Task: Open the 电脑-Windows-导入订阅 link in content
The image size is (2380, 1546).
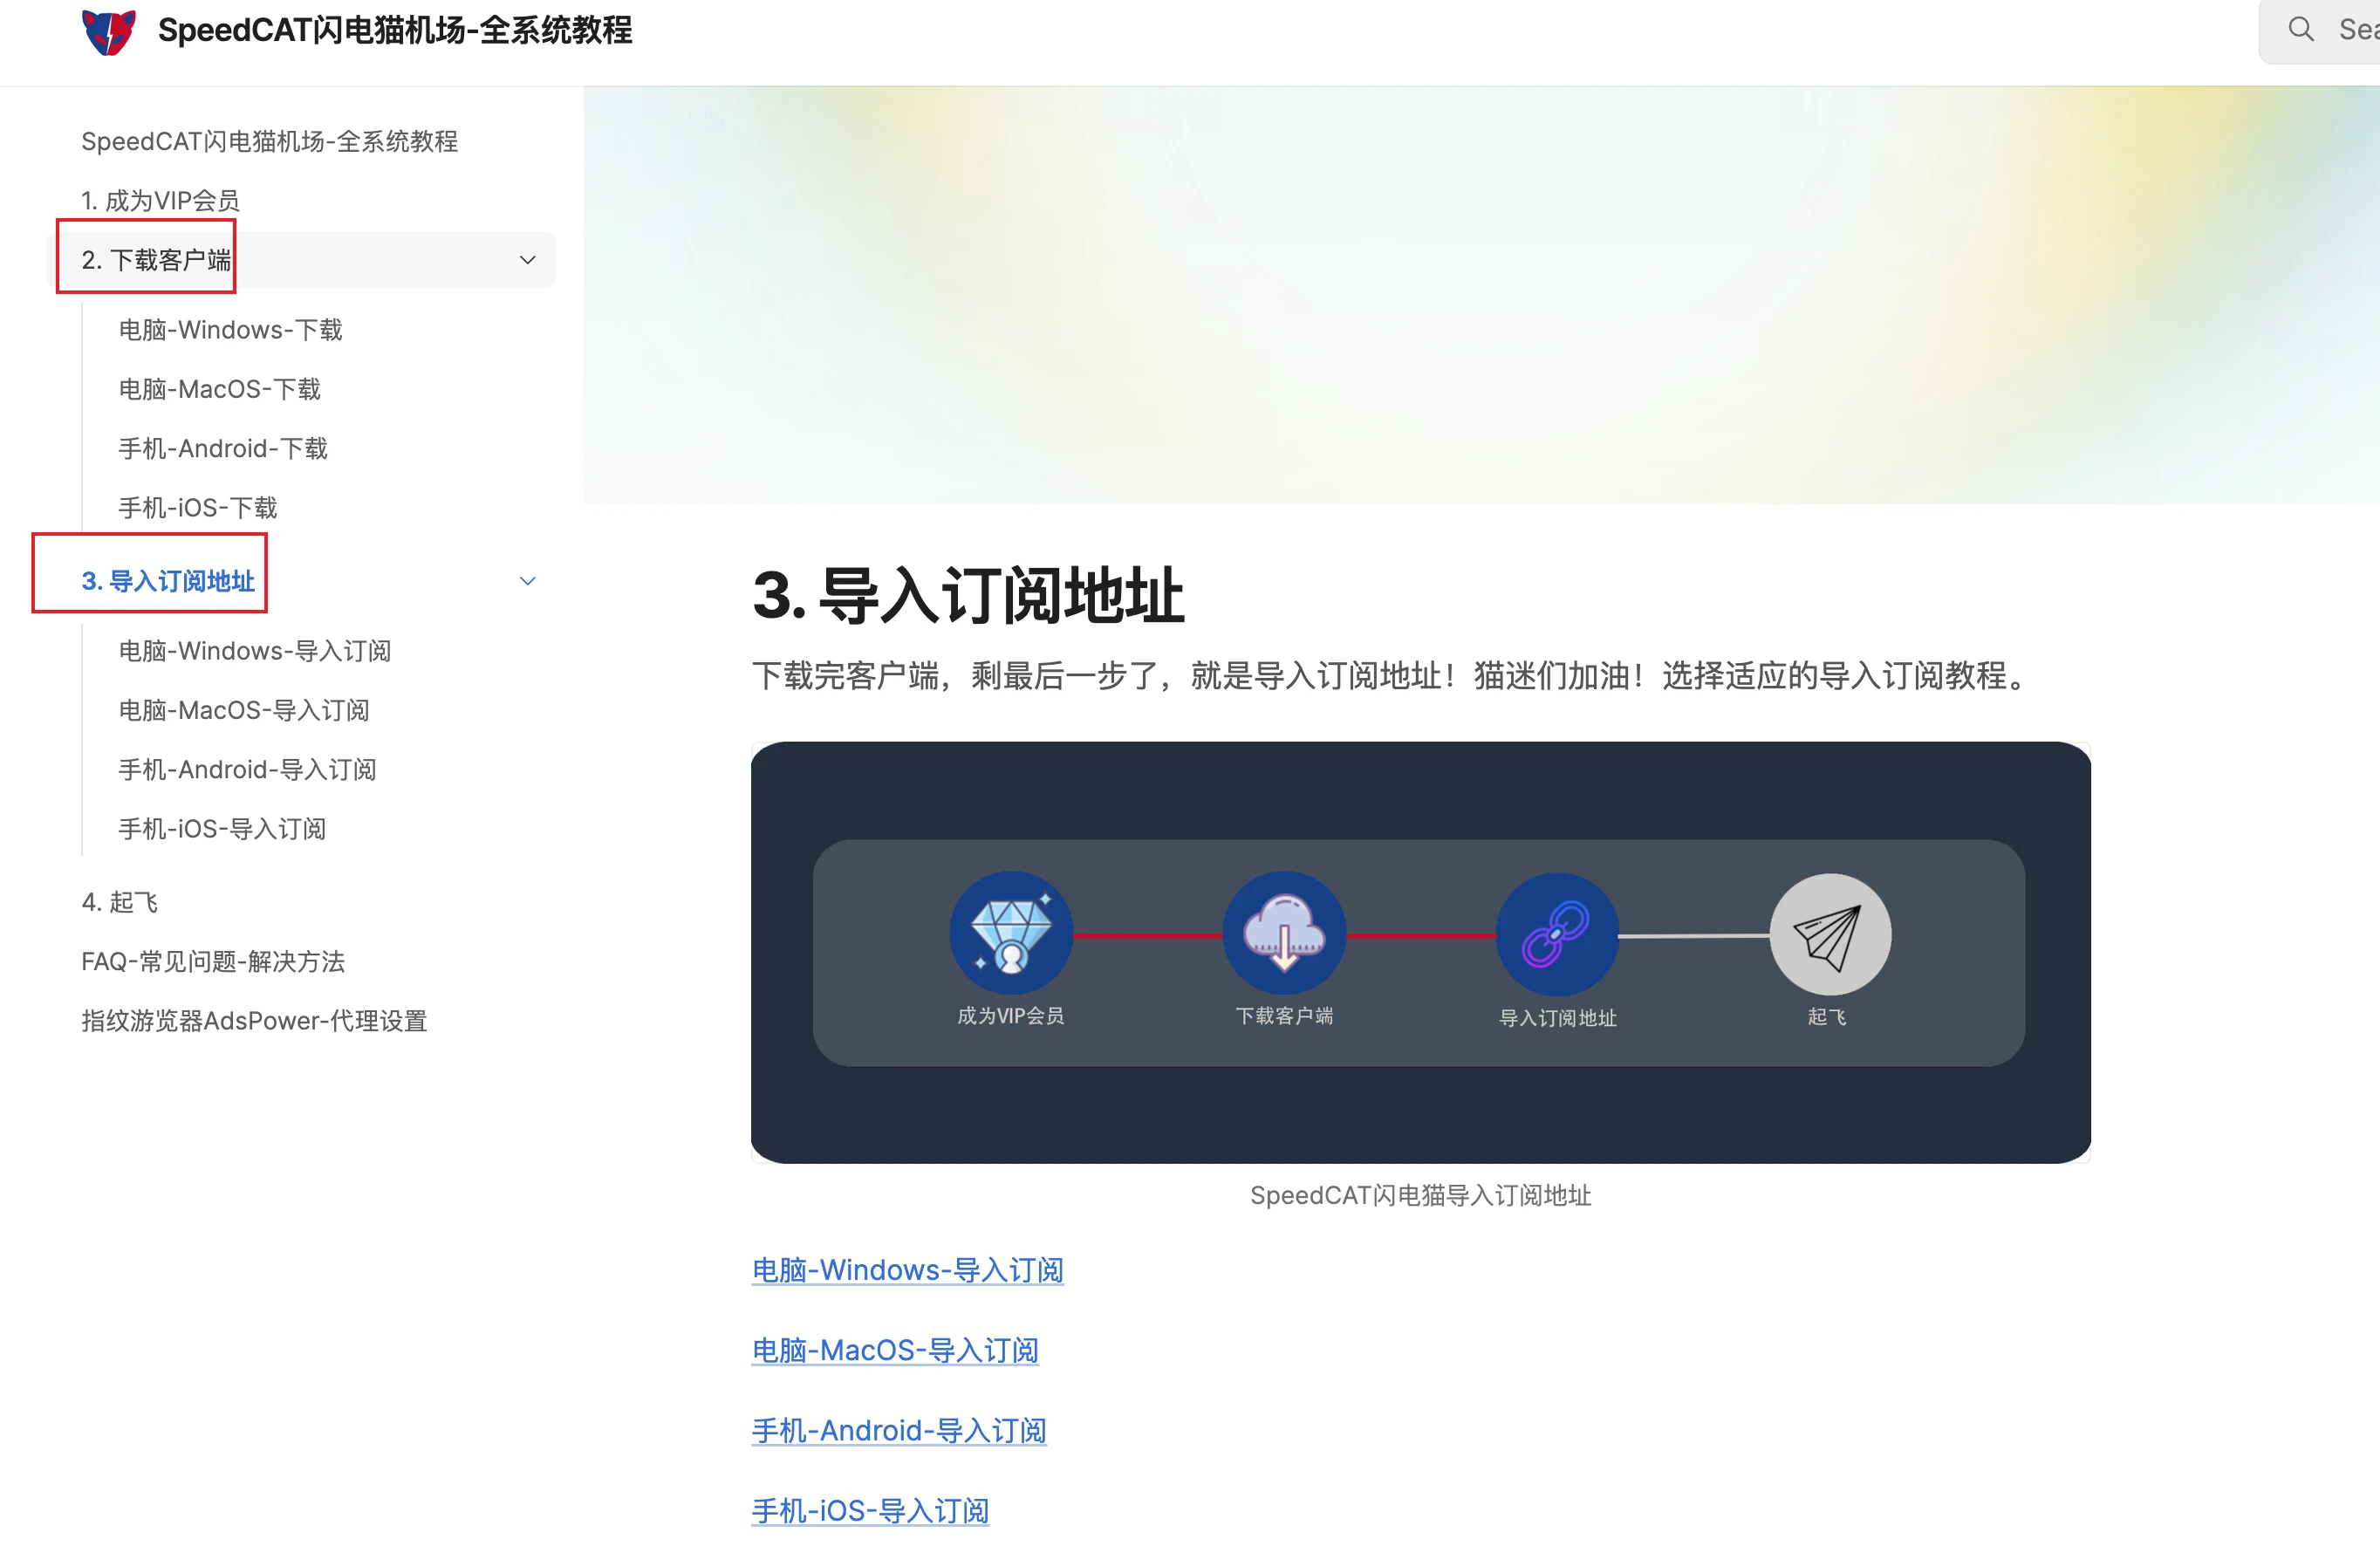Action: coord(907,1269)
